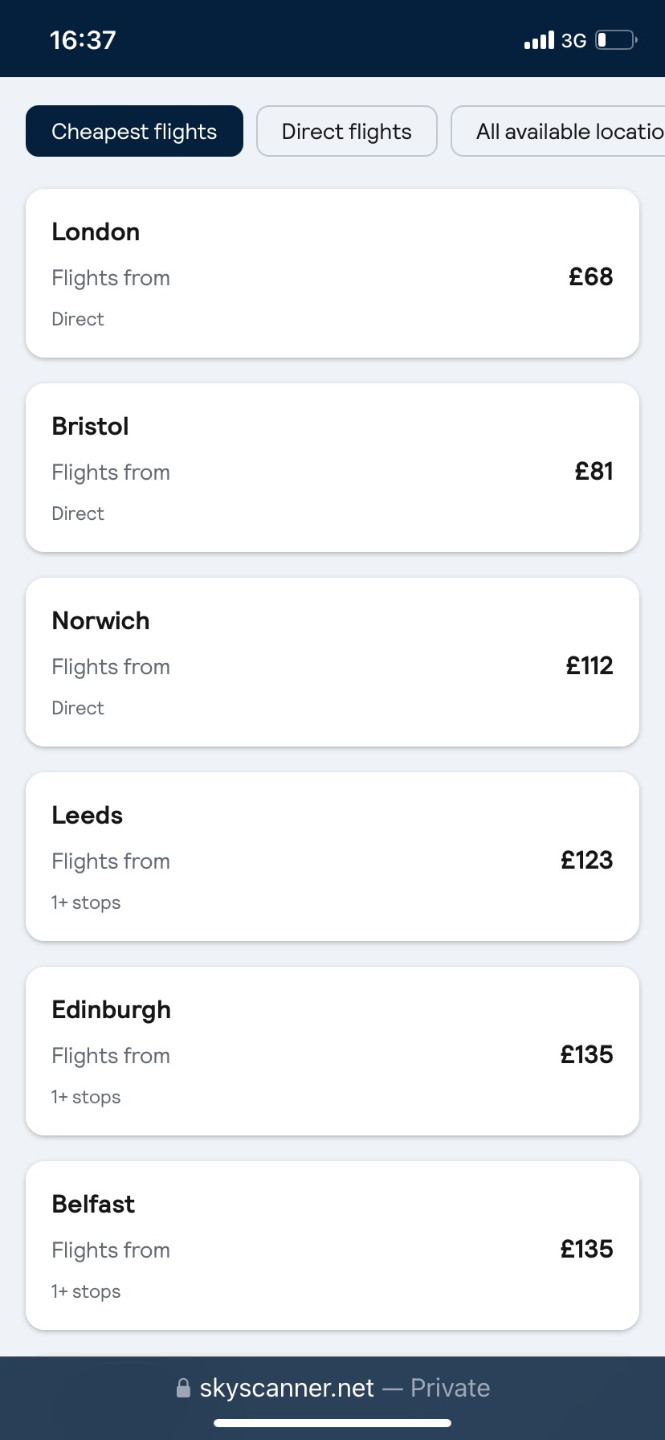
Task: Tap the battery icon in status bar
Action: (615, 41)
